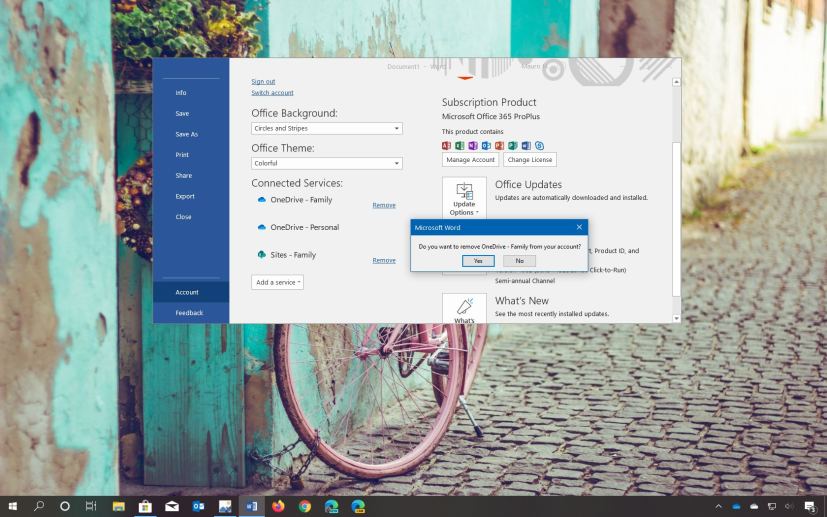Launch Cortana from the taskbar
827x517 pixels.
pyautogui.click(x=64, y=506)
